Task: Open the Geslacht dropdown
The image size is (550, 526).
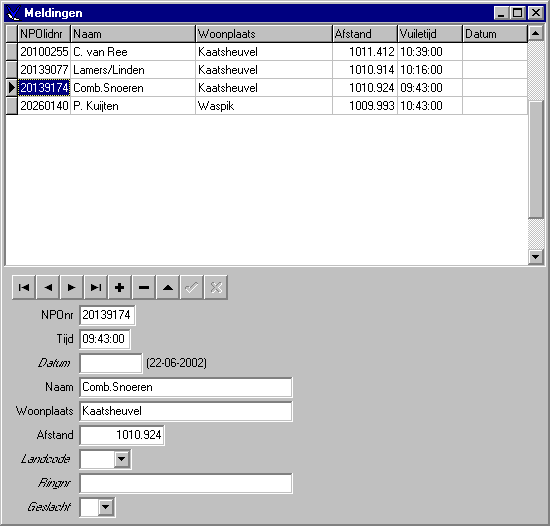Action: [x=106, y=507]
